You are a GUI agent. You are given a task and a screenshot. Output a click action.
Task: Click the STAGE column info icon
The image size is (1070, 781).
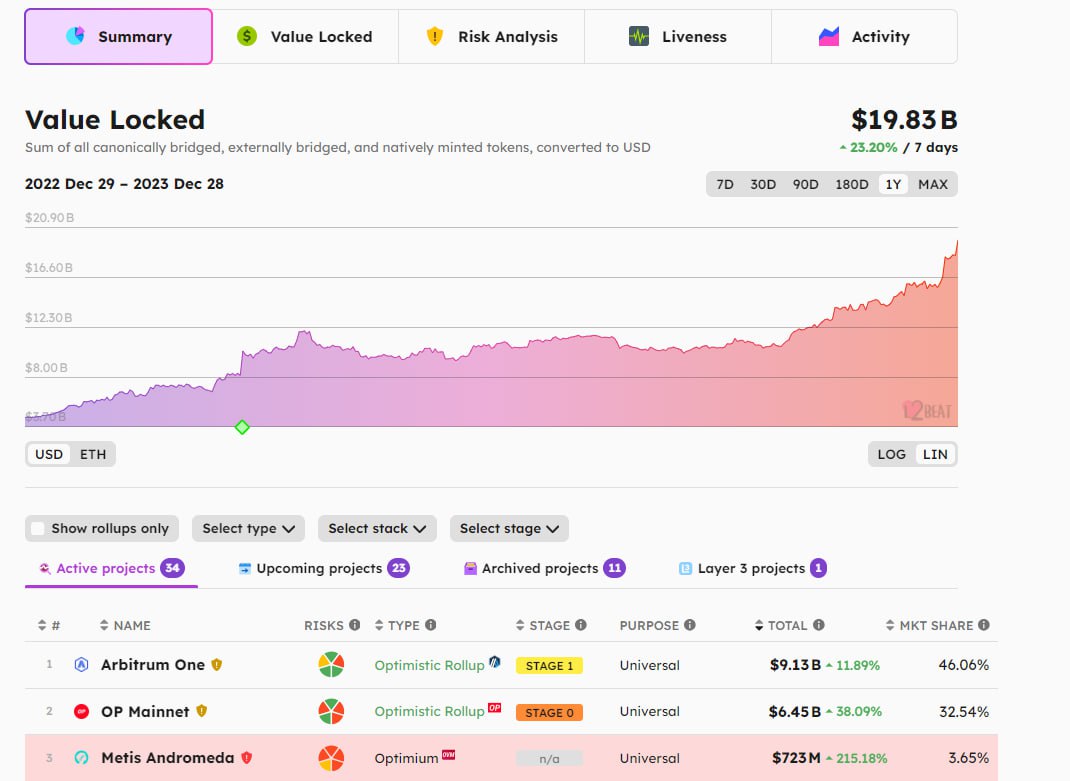tap(581, 625)
